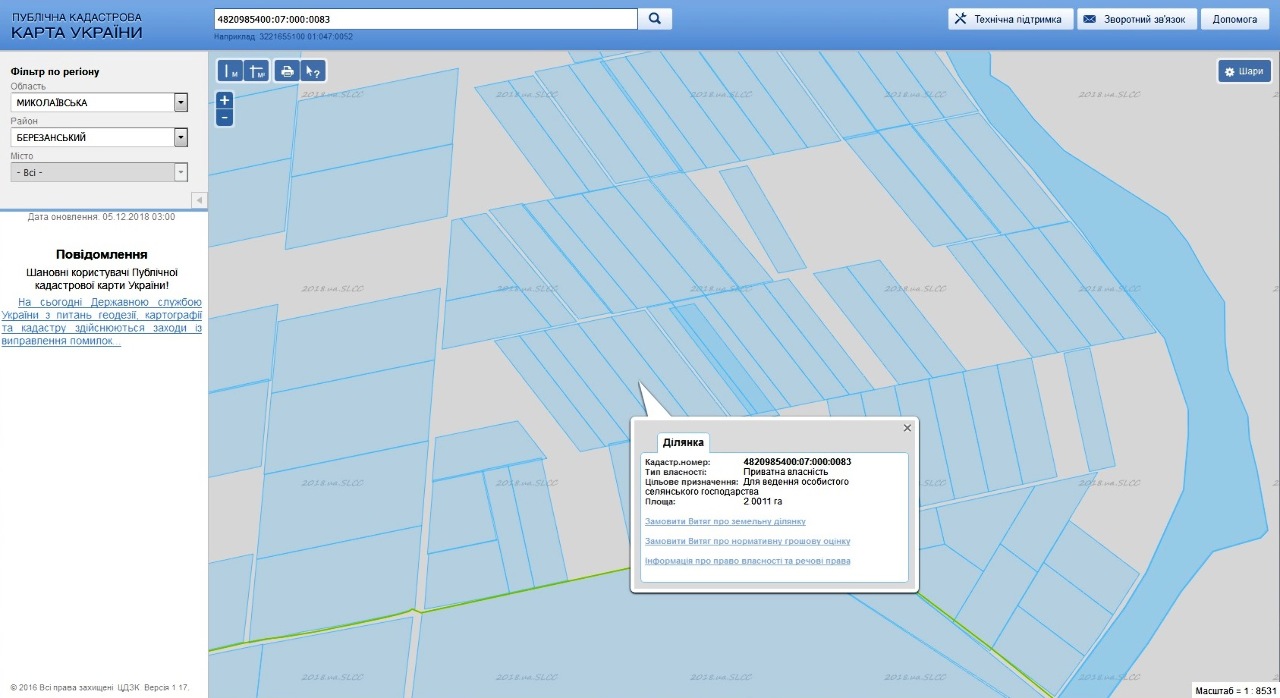Collapse the left sidebar panel arrow
This screenshot has height=698, width=1280.
[x=199, y=200]
